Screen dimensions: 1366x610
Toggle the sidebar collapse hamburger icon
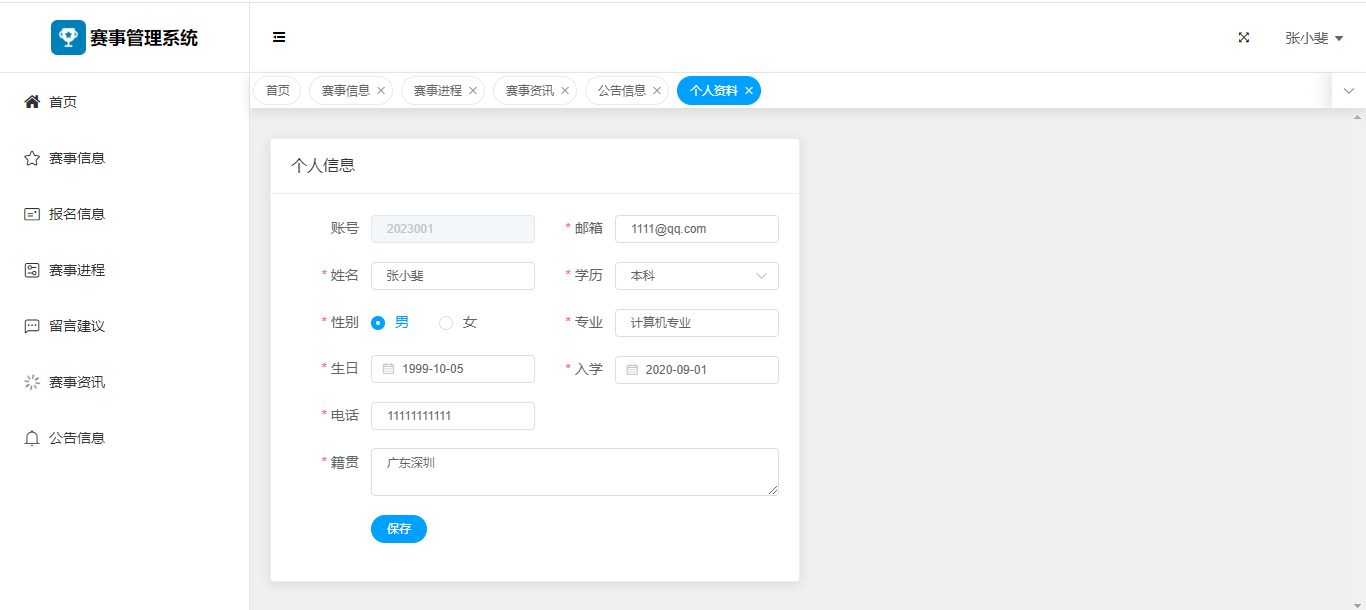pyautogui.click(x=279, y=38)
